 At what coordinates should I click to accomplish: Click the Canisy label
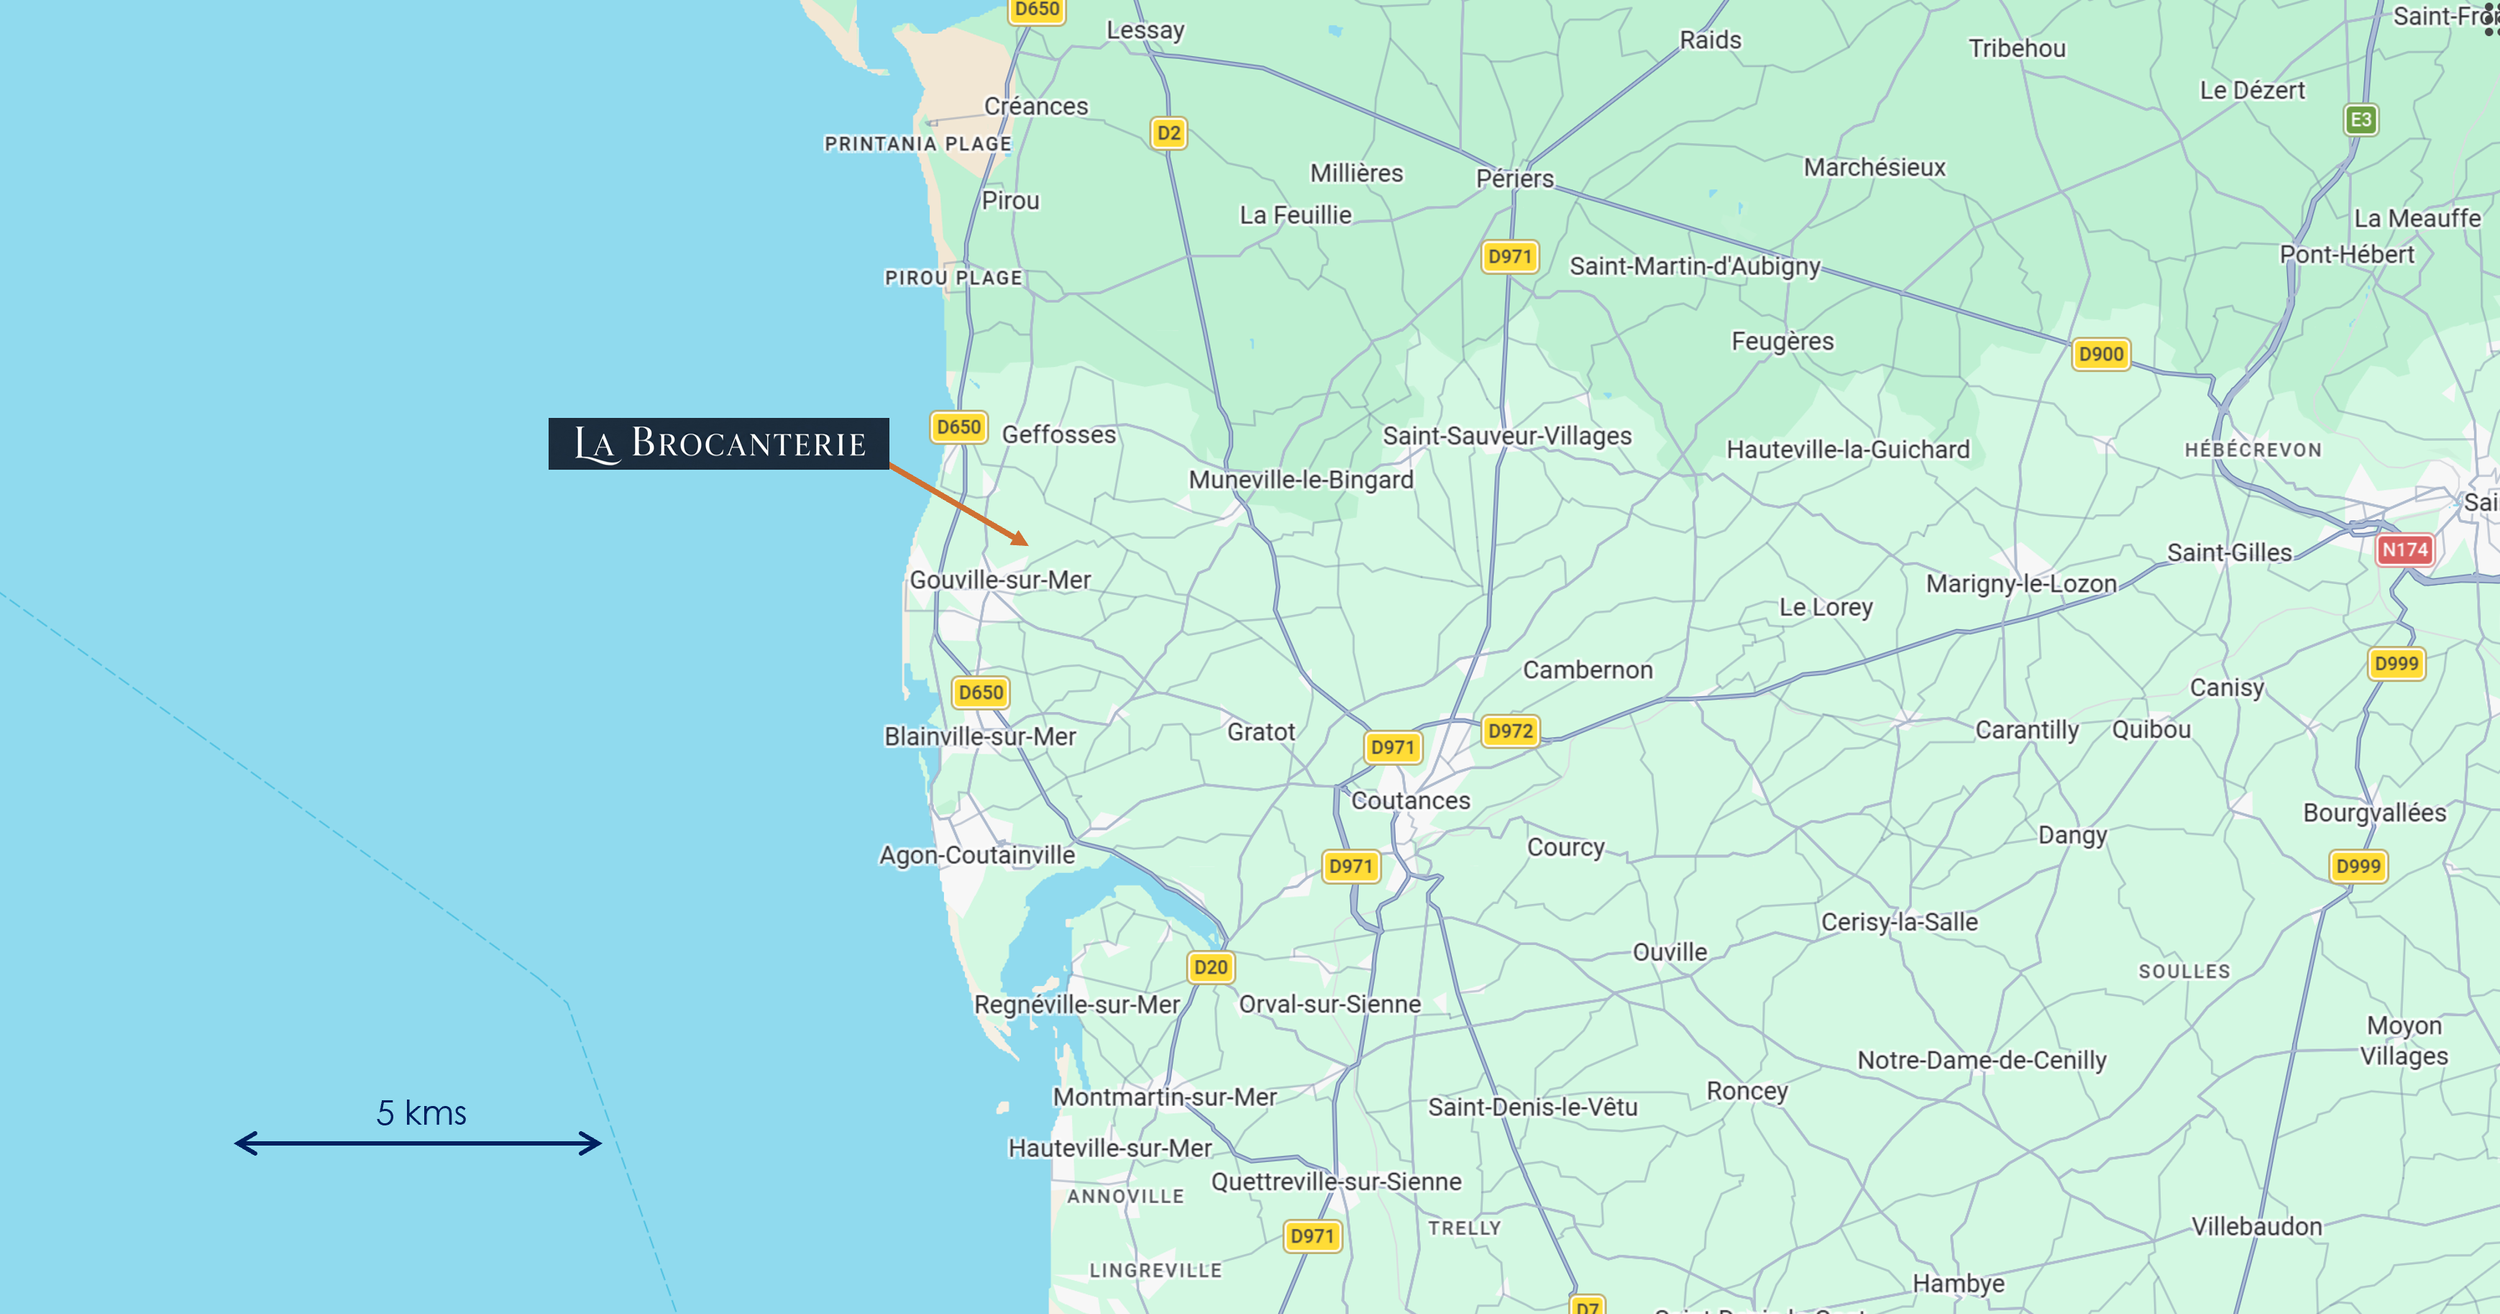coord(2226,688)
